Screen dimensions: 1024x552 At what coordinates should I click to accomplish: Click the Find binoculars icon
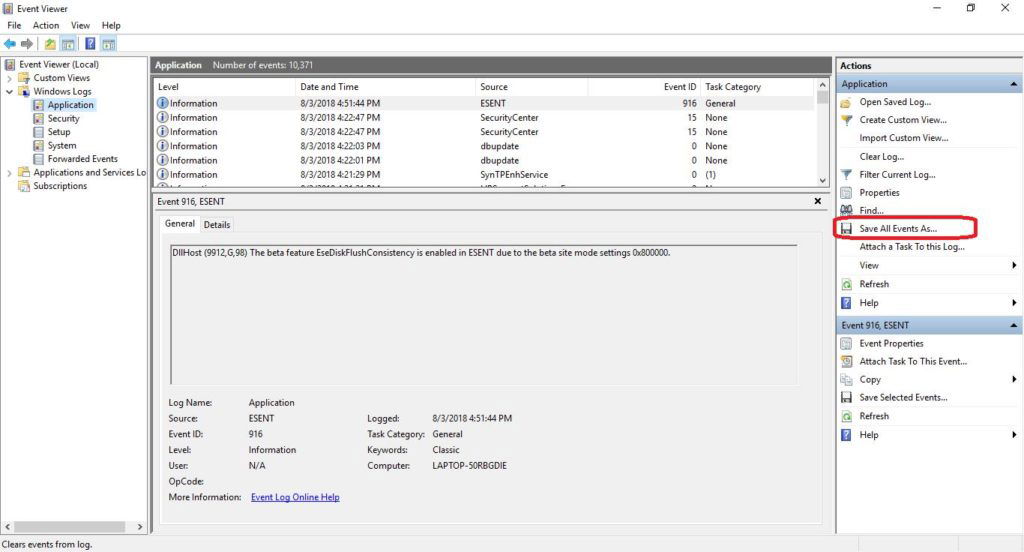(846, 210)
